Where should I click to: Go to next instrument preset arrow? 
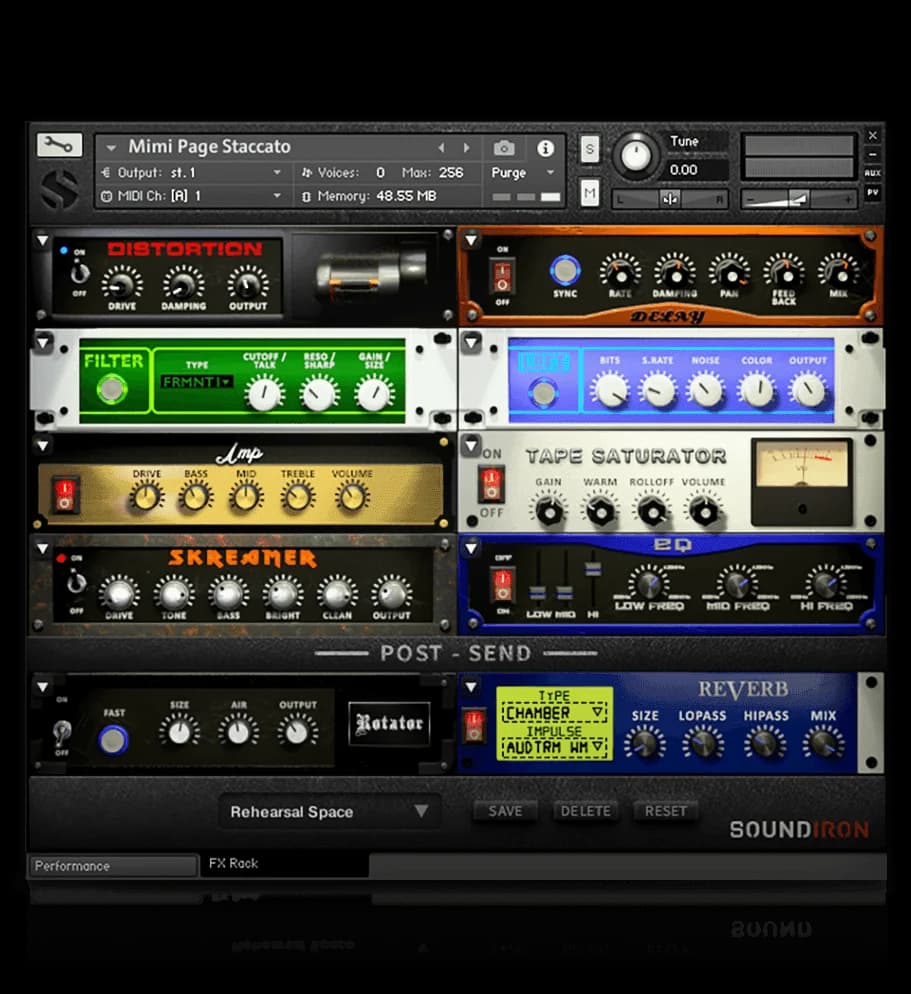(466, 148)
